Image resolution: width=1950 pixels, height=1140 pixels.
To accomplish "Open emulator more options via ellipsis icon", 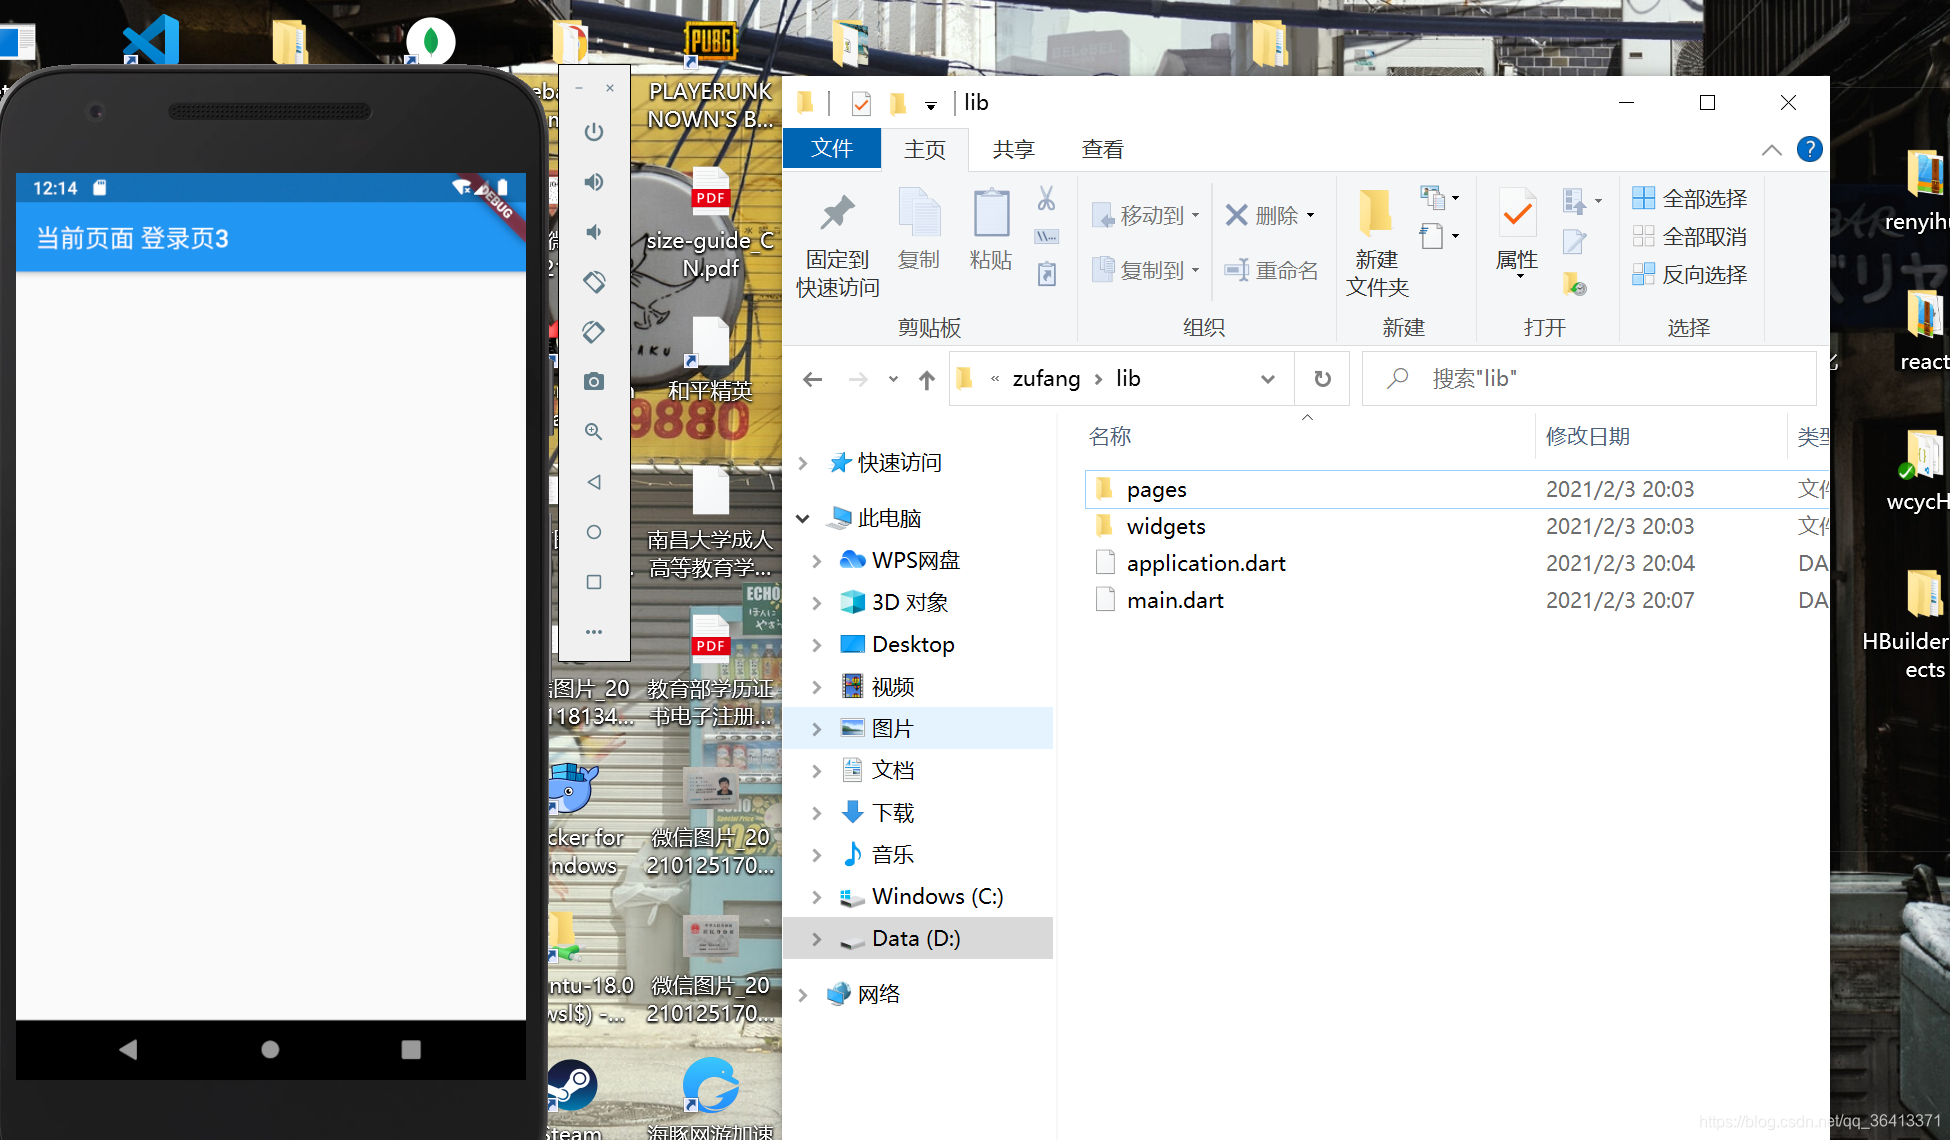I will tap(594, 631).
